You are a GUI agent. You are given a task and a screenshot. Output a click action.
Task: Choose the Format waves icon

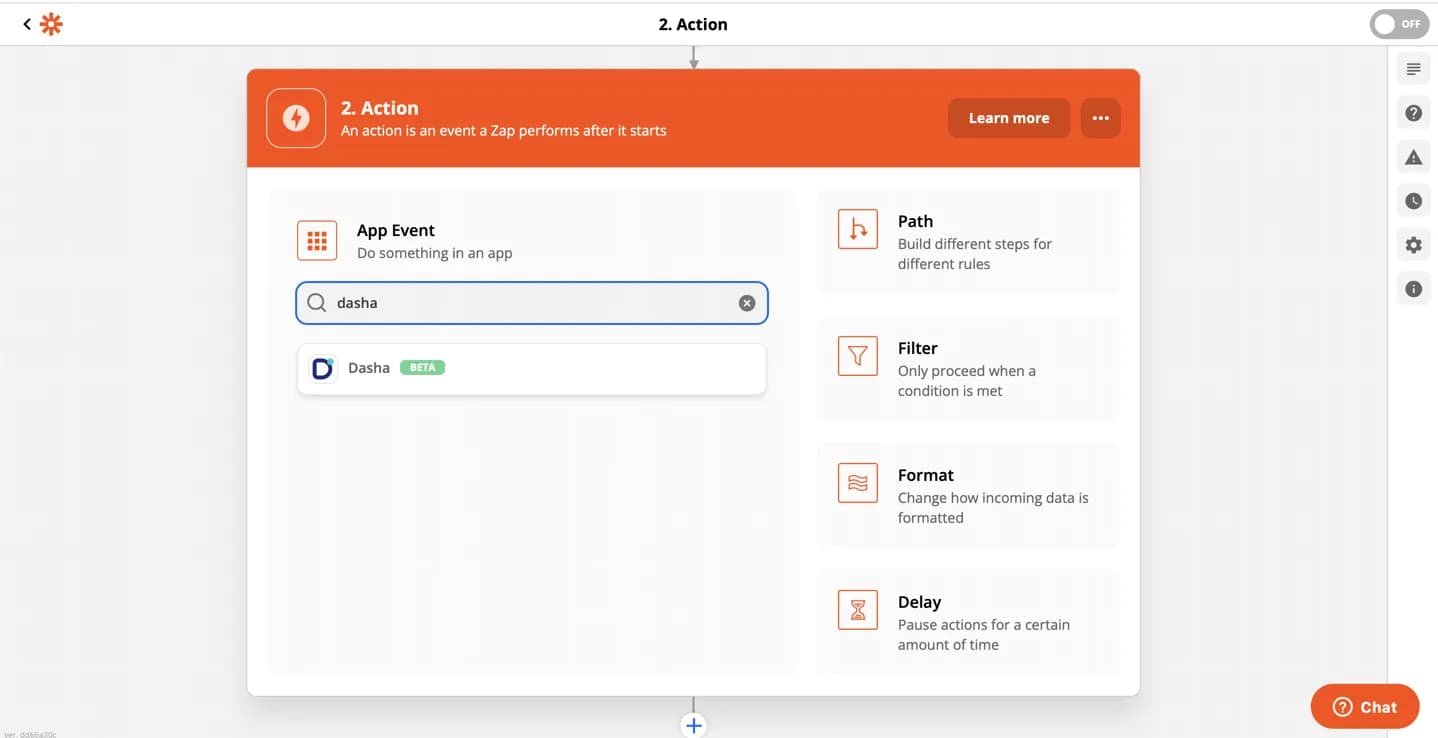click(858, 483)
